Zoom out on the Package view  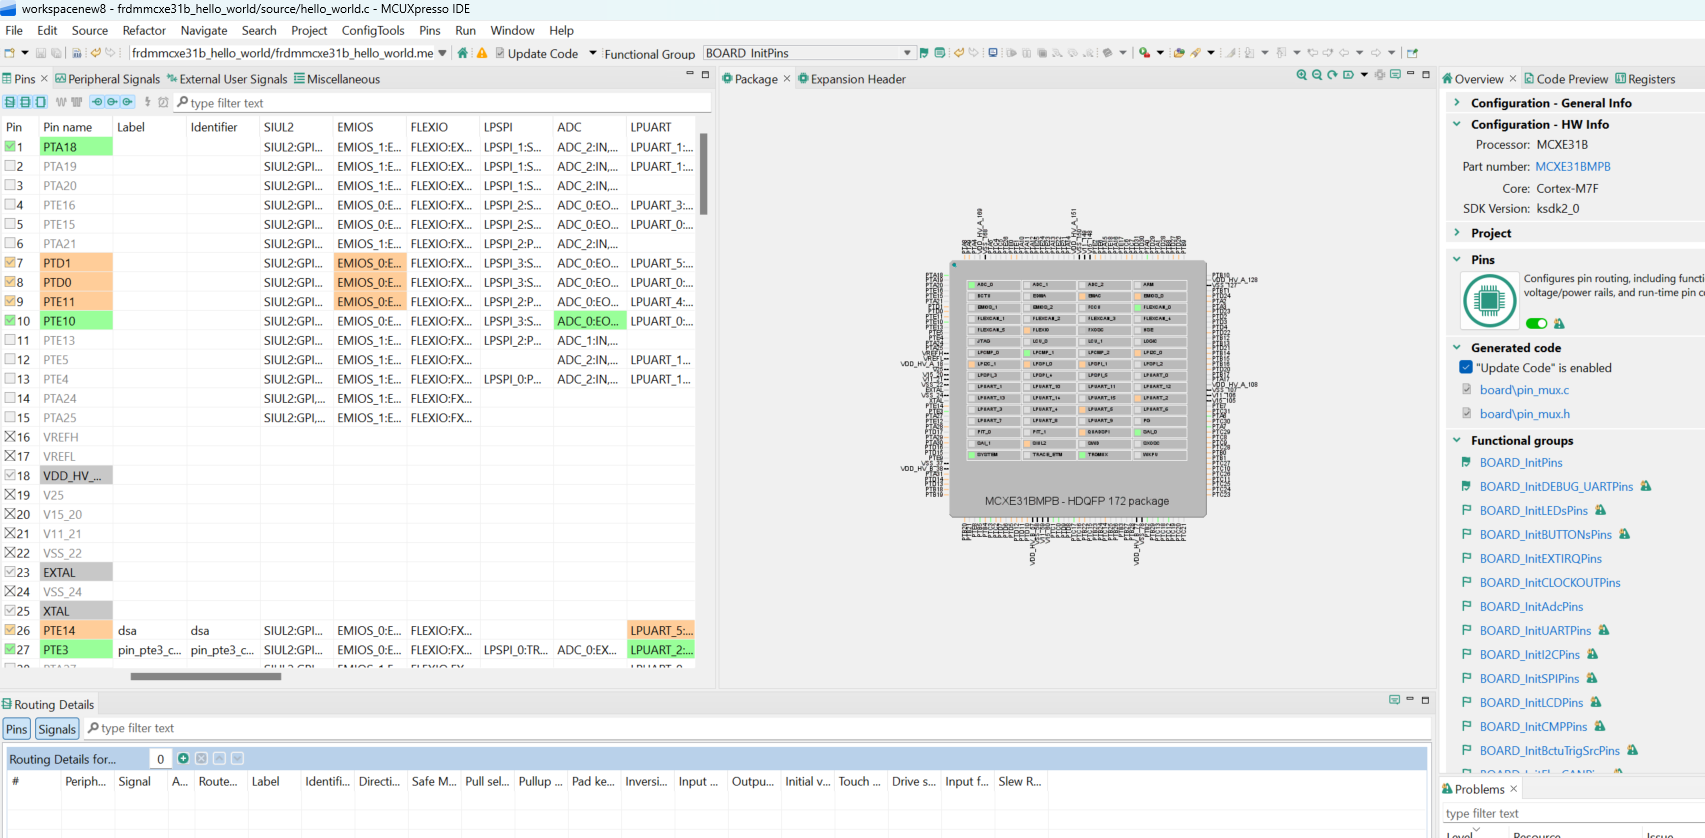point(1317,75)
